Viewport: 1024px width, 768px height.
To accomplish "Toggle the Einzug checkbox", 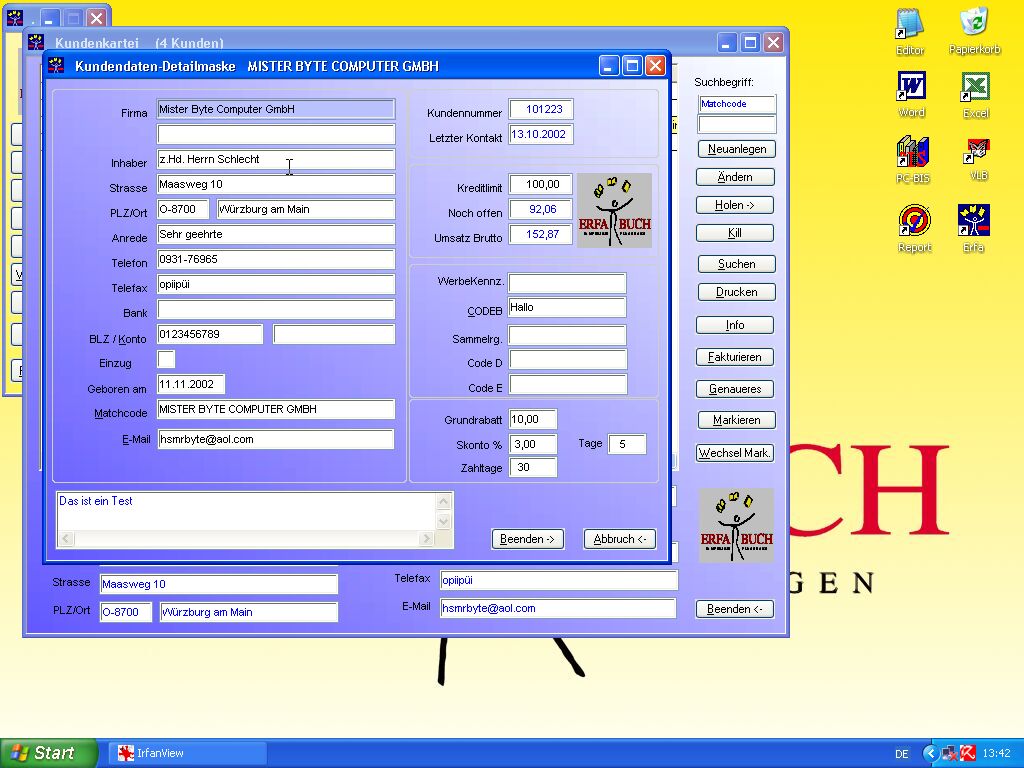I will click(166, 359).
